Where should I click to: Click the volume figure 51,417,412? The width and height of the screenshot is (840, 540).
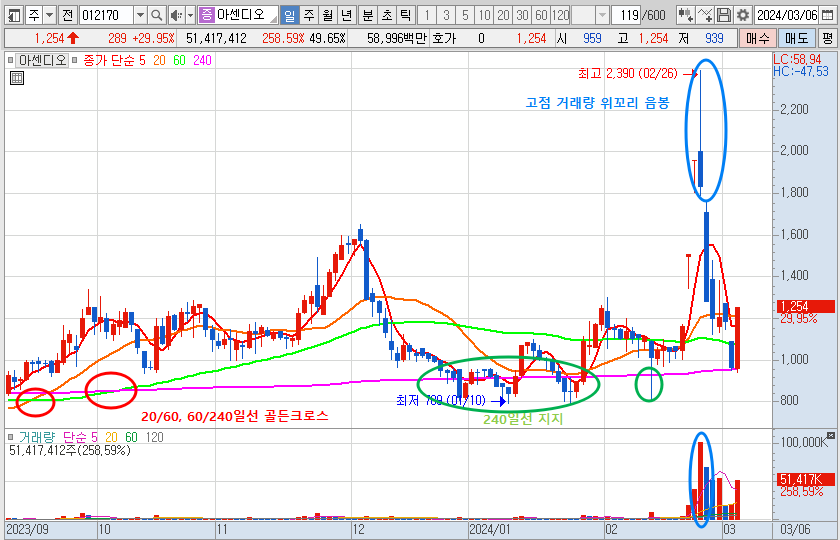tap(216, 39)
